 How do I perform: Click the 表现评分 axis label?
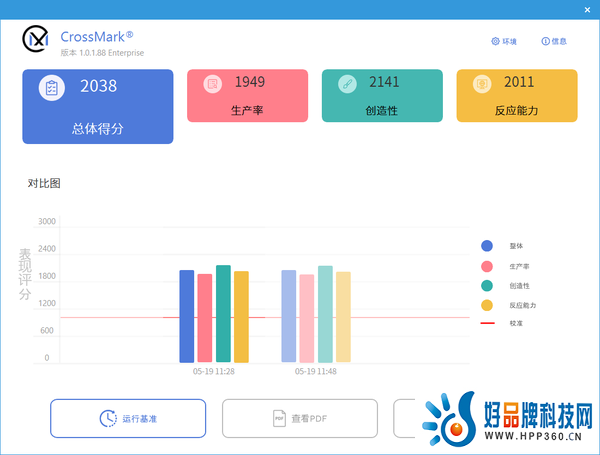click(25, 274)
